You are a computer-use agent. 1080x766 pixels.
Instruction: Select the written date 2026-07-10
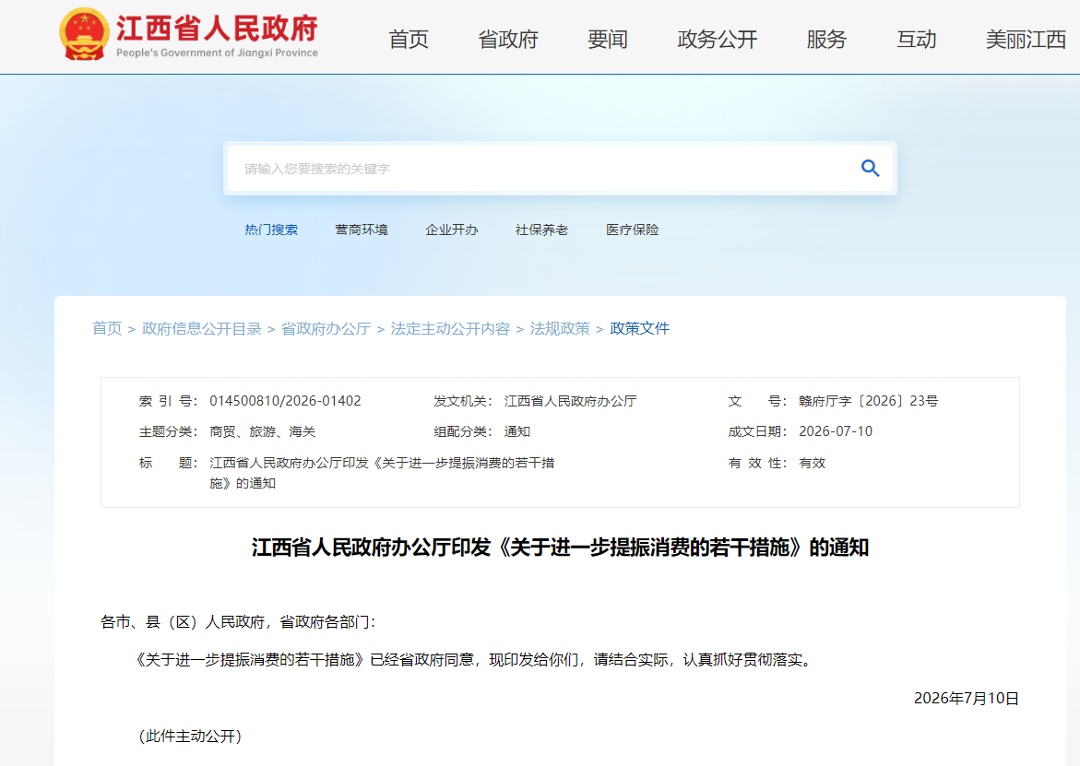835,431
